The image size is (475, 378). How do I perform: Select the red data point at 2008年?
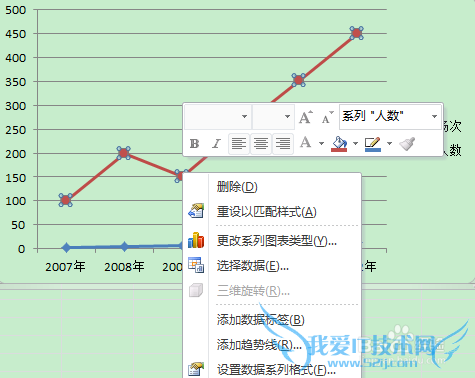pos(124,153)
